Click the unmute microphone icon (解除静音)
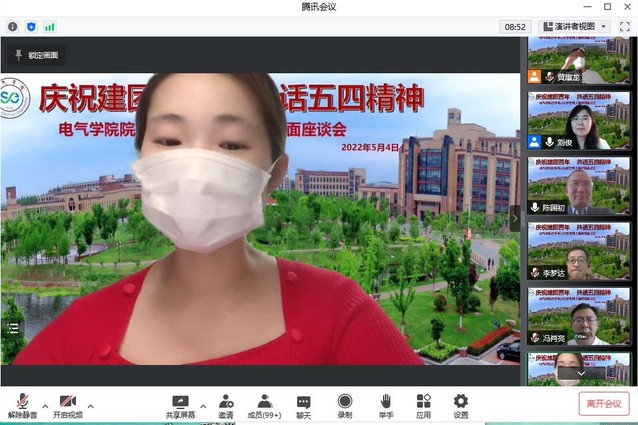 coord(22,402)
